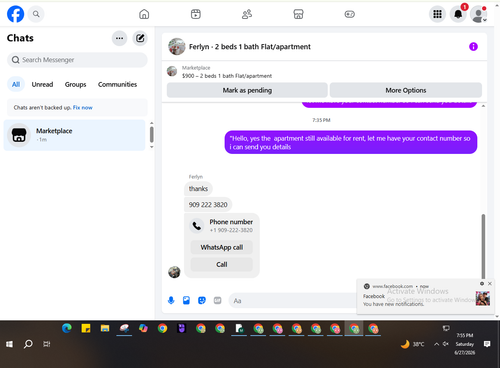
Task: Open Ferlyn's conversation profile picture
Action: tap(177, 46)
